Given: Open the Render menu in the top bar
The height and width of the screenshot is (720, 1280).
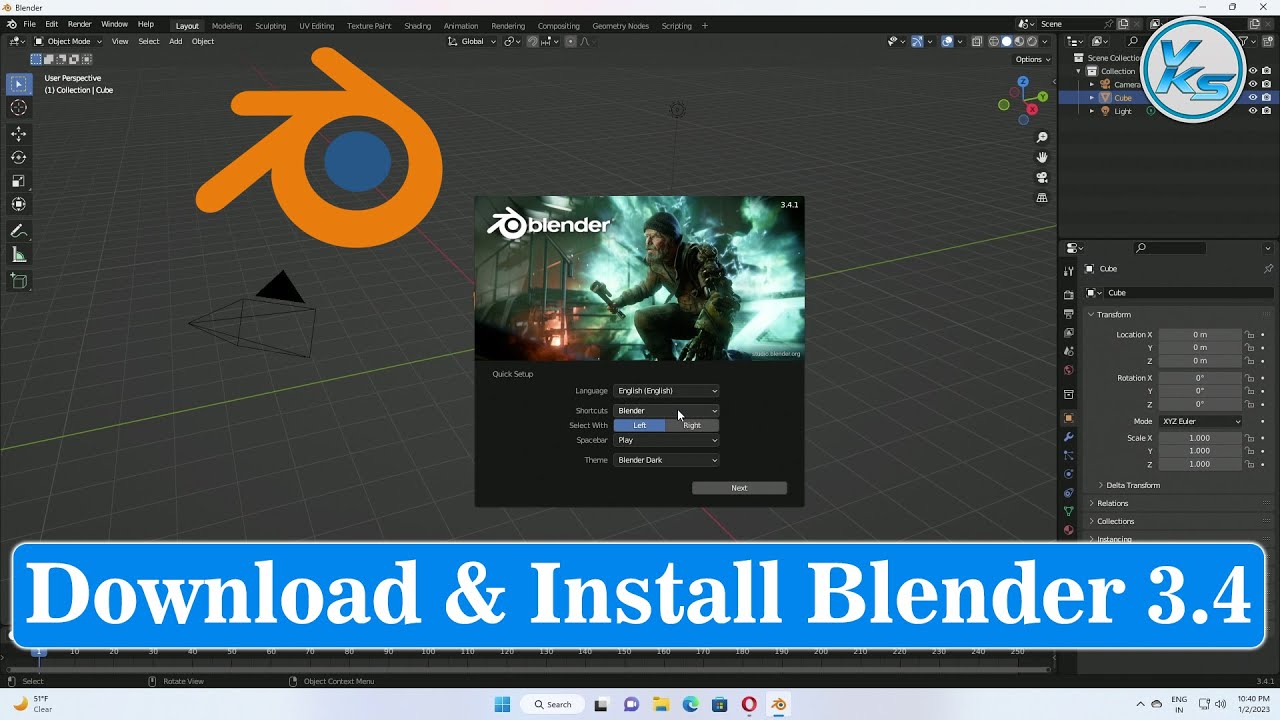Looking at the screenshot, I should [79, 23].
